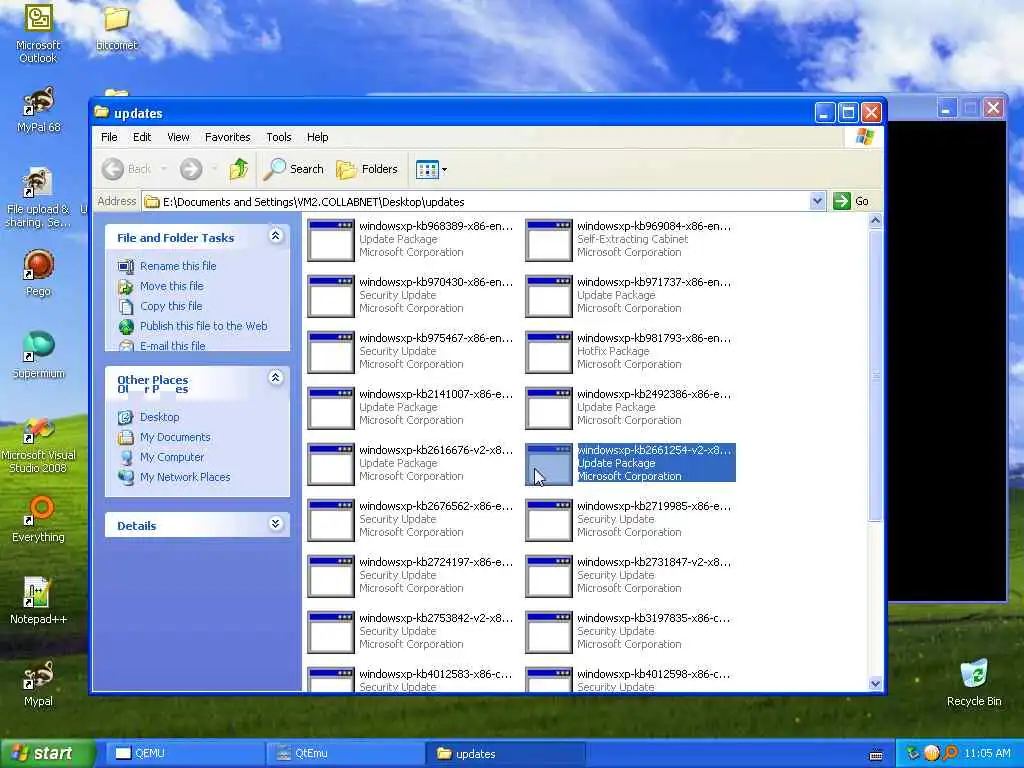Click the Back navigation button
The width and height of the screenshot is (1024, 768).
point(127,169)
